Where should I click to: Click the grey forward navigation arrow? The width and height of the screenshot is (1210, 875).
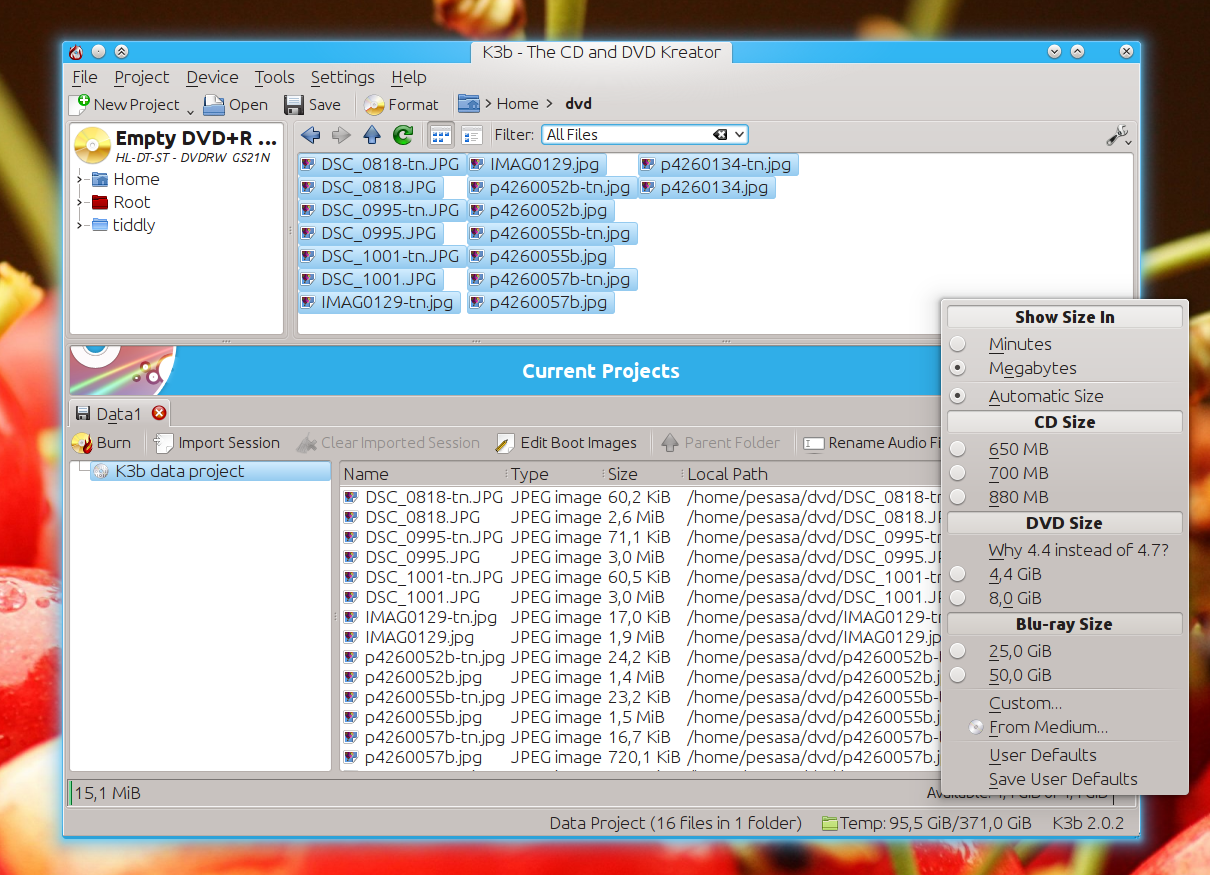(x=341, y=135)
